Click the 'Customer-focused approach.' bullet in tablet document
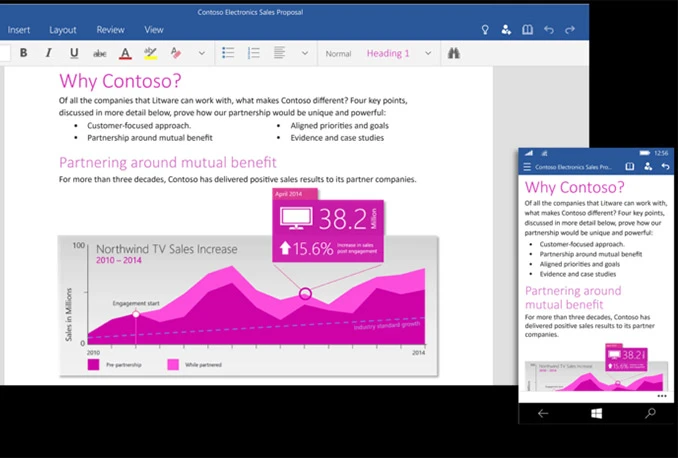678x458 pixels. [139, 125]
